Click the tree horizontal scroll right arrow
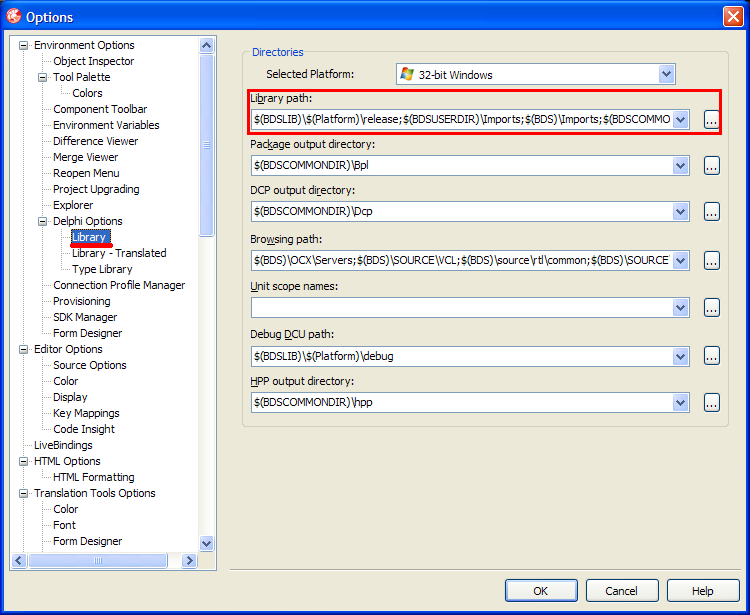 point(189,560)
